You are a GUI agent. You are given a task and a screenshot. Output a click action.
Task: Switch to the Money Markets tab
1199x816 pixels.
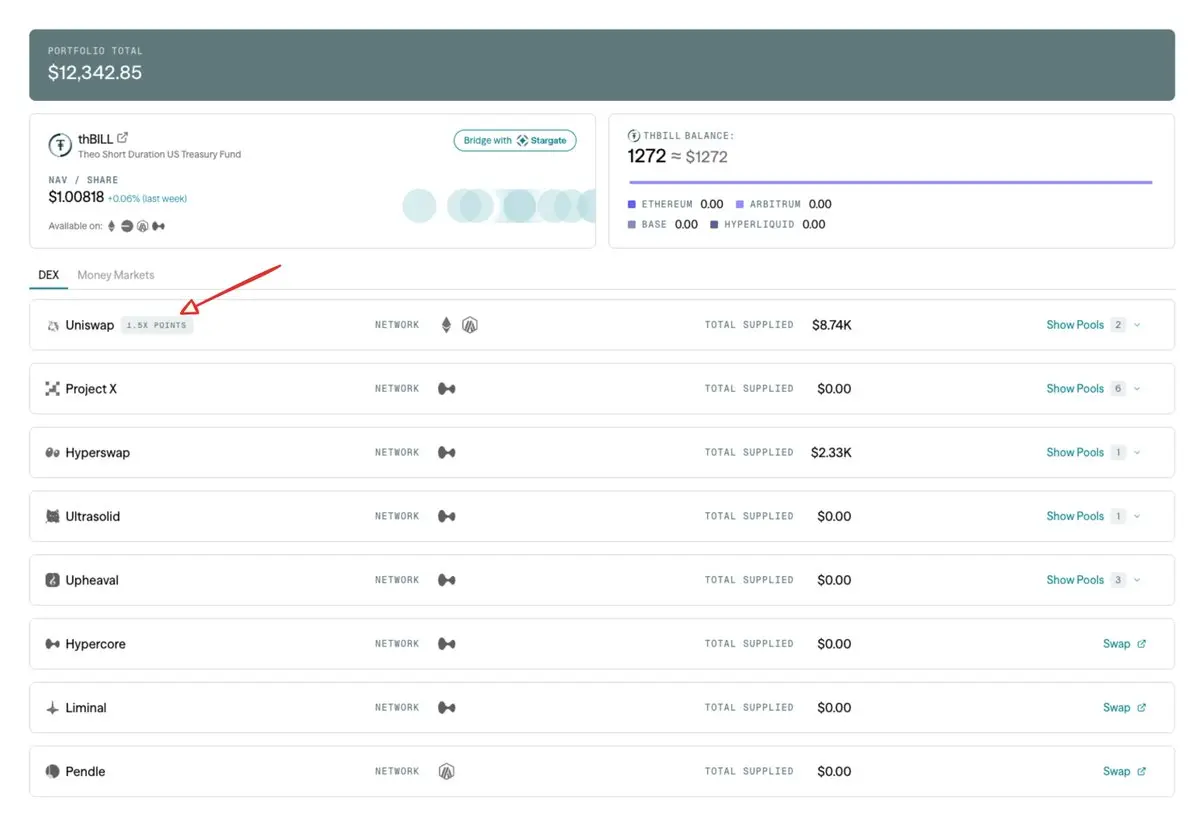[x=115, y=275]
